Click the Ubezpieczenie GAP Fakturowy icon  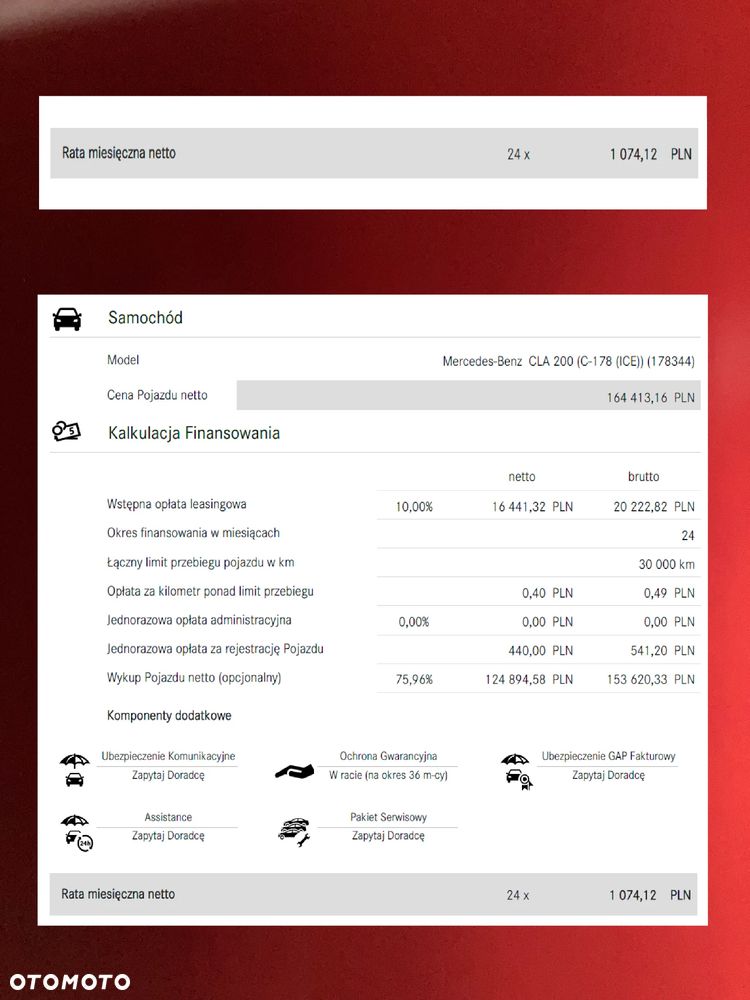click(x=517, y=771)
